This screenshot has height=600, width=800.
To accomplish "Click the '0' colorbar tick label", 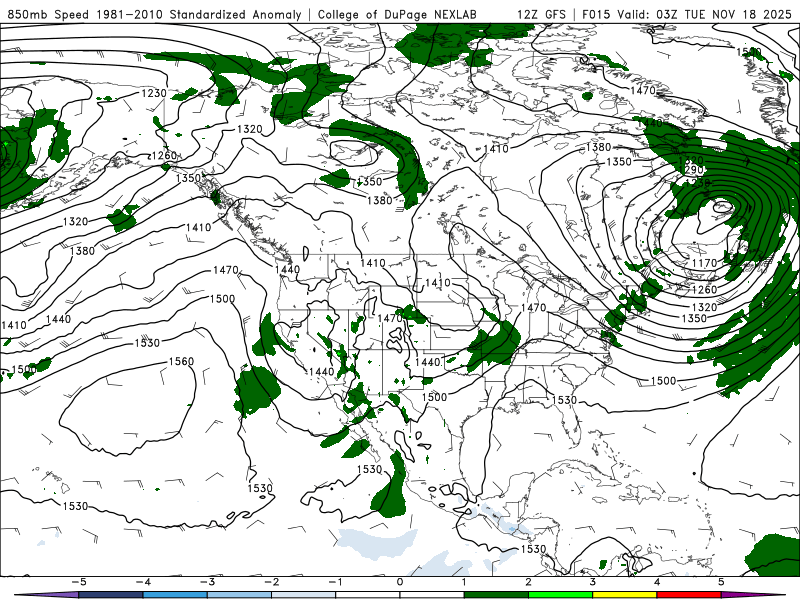I will [399, 582].
